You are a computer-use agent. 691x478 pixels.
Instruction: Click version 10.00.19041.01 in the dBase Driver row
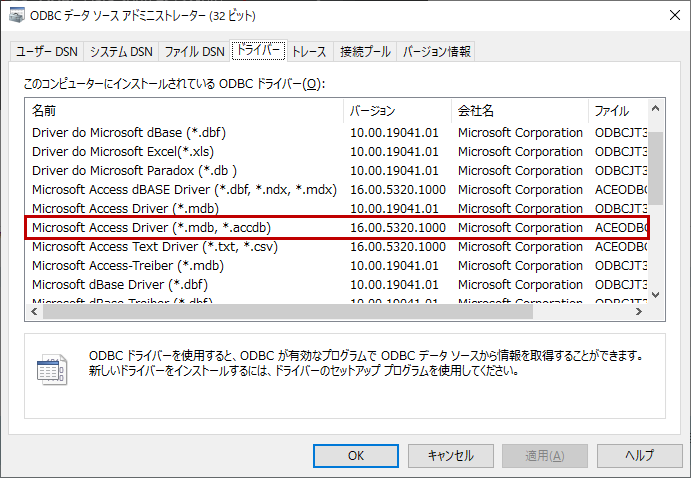click(x=394, y=285)
